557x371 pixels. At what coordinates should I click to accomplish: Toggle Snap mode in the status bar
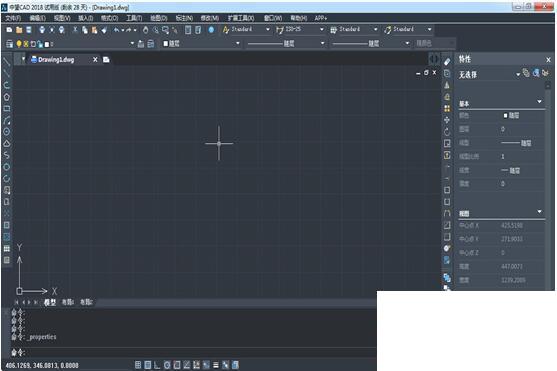(x=138, y=365)
